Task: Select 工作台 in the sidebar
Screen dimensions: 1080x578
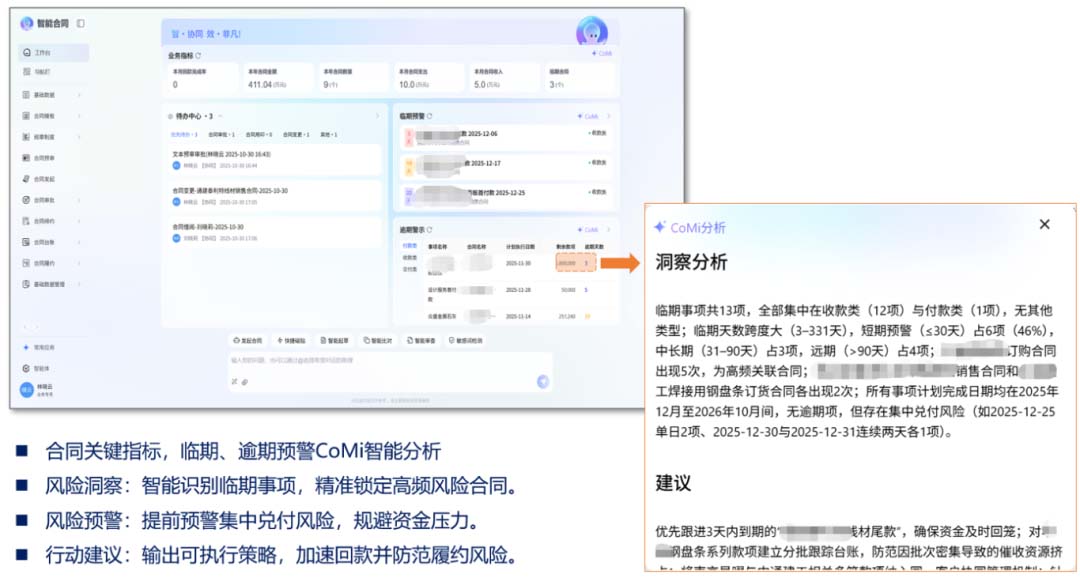Action: coord(42,53)
